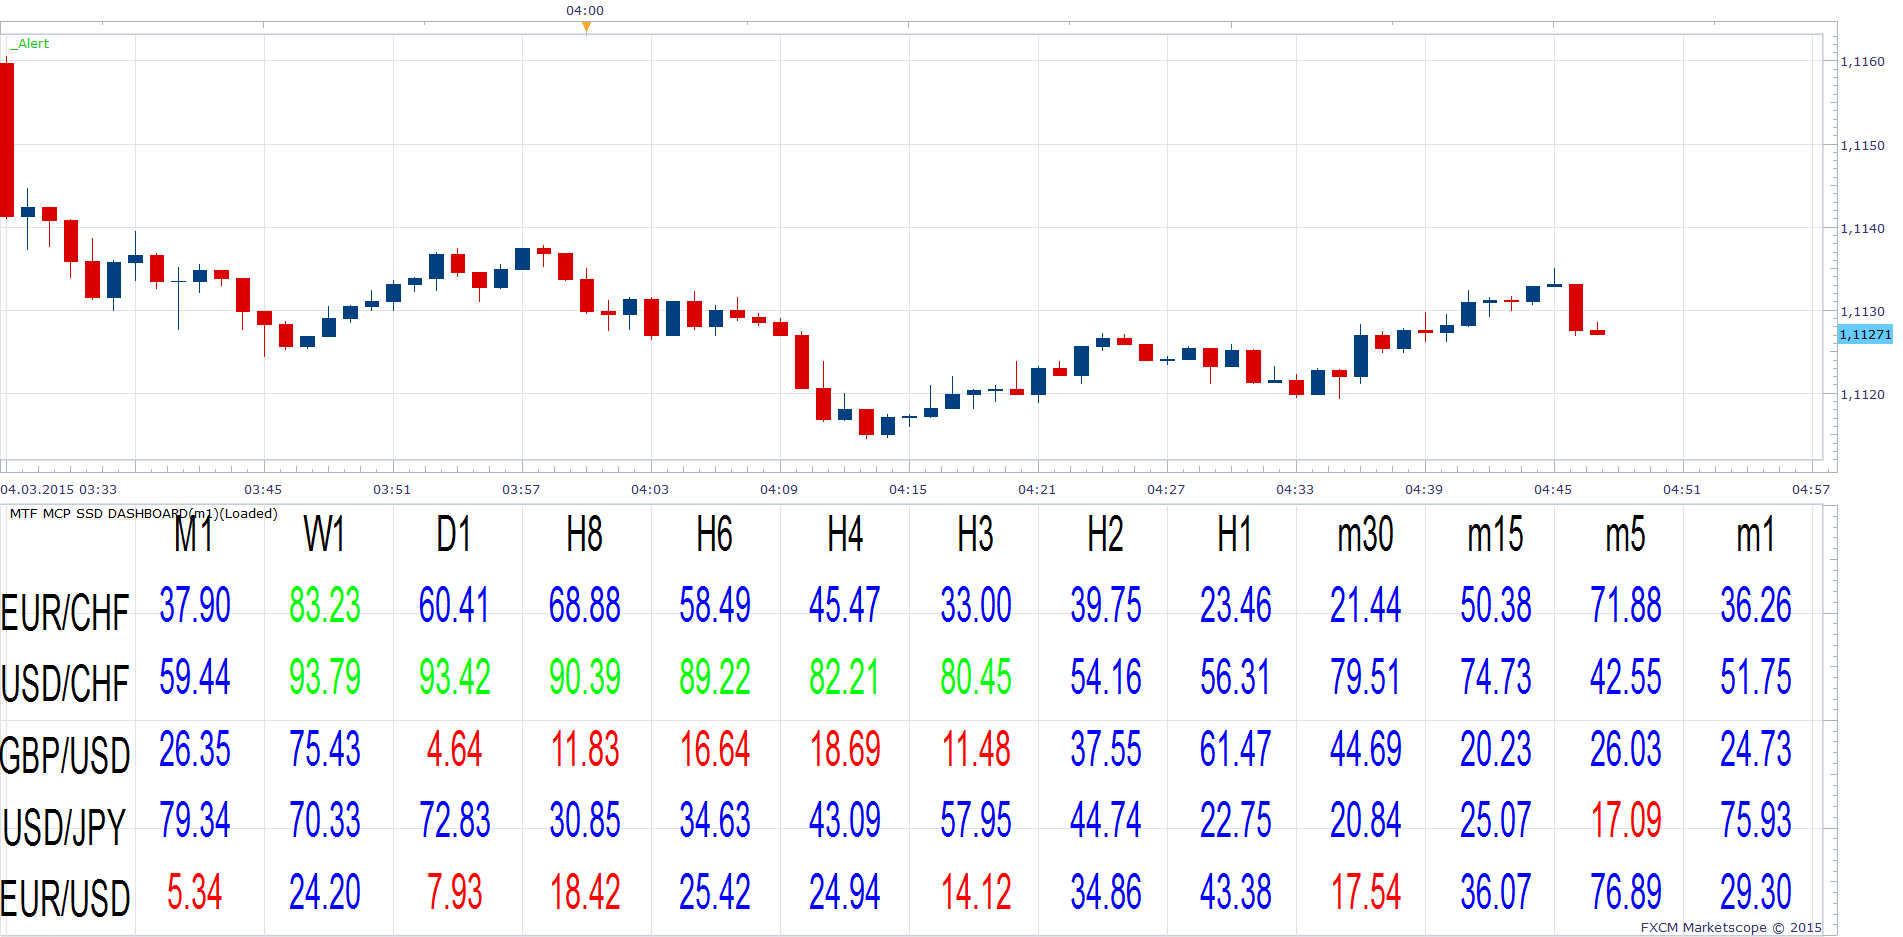Click the m15 column header
The width and height of the screenshot is (1903, 937).
(x=1495, y=534)
